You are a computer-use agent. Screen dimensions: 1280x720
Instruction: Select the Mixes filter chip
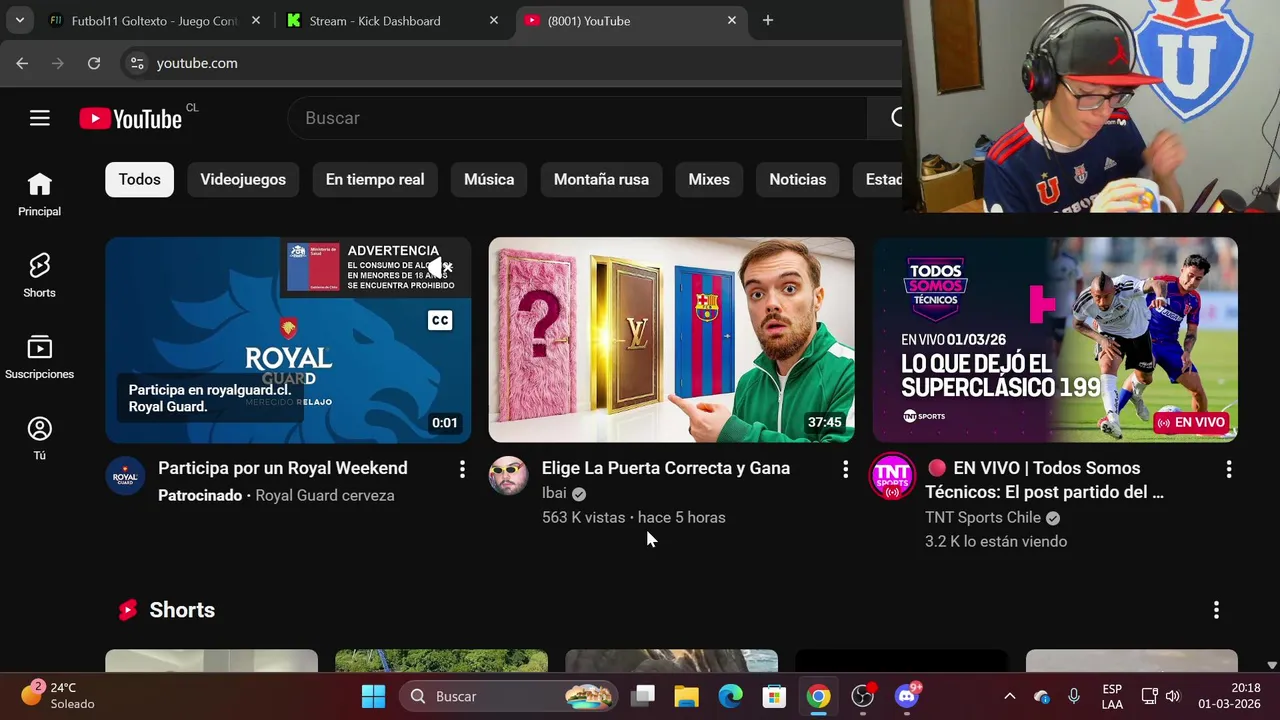click(x=709, y=180)
